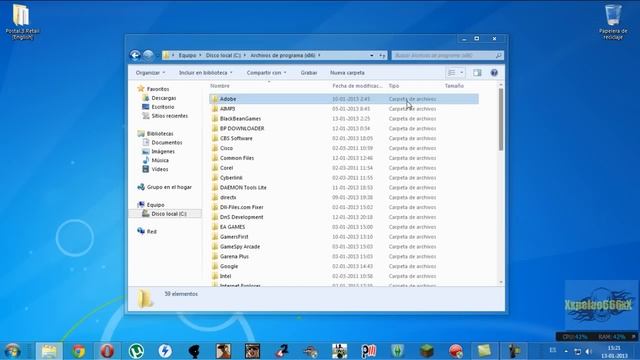Select Bibliotecas in the navigation pane
The height and width of the screenshot is (360, 640).
(160, 133)
